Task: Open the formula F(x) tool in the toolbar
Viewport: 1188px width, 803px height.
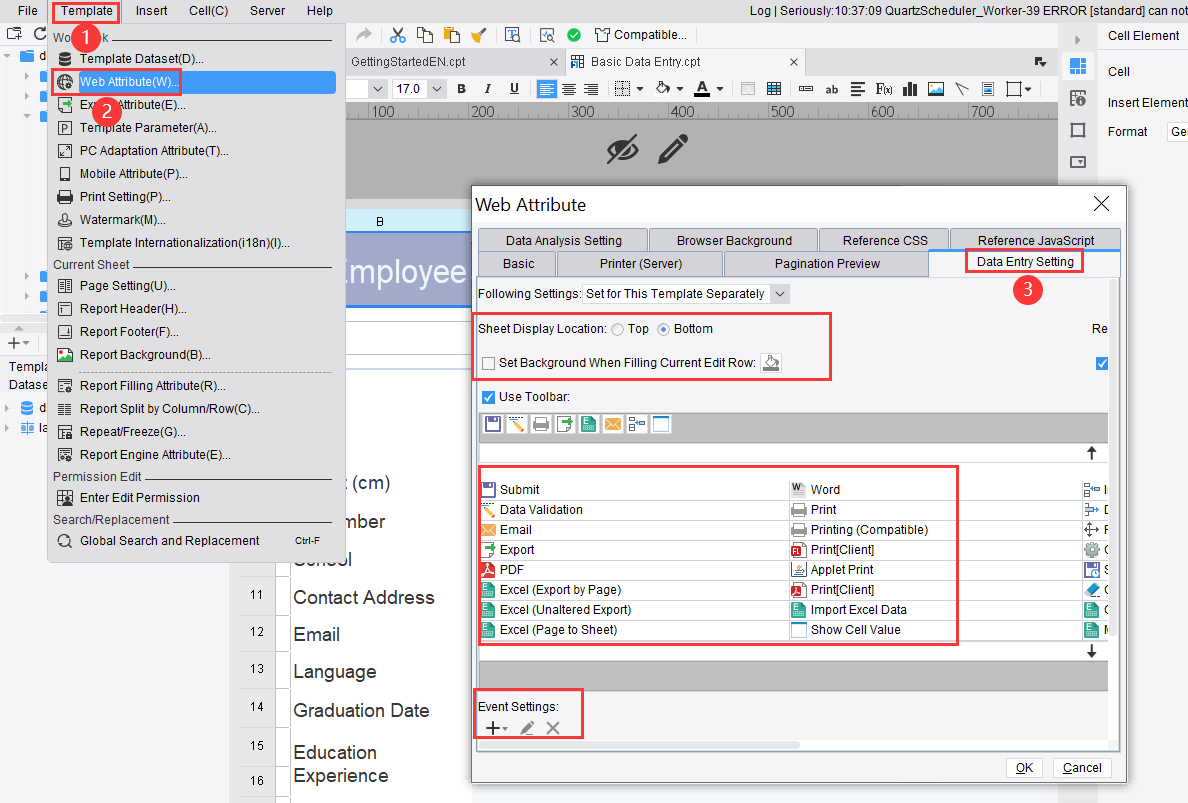Action: (884, 89)
